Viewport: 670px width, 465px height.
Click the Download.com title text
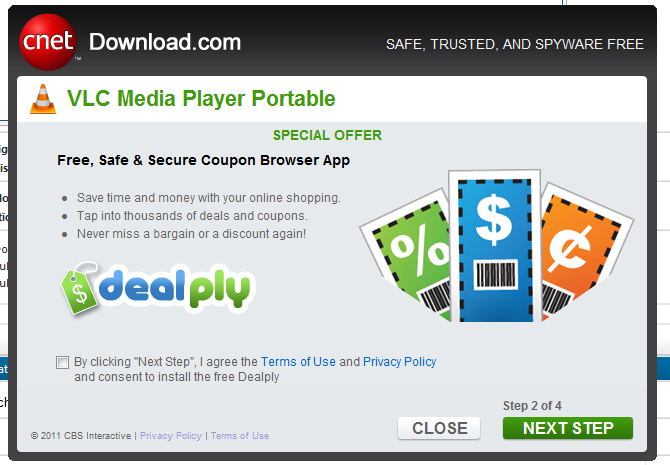click(165, 42)
